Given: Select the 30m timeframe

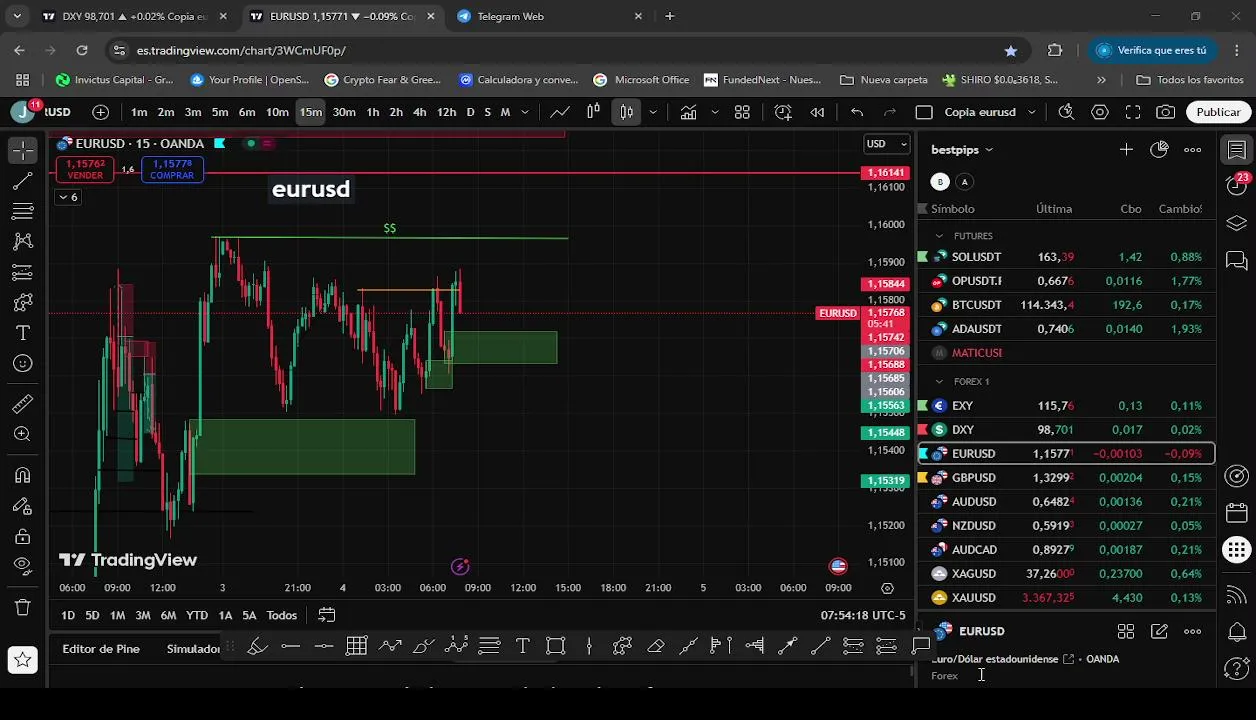Looking at the screenshot, I should tap(344, 112).
